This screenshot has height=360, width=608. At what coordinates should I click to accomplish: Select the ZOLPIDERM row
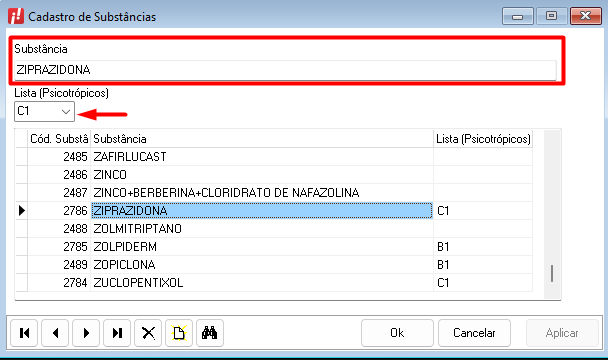coord(280,247)
